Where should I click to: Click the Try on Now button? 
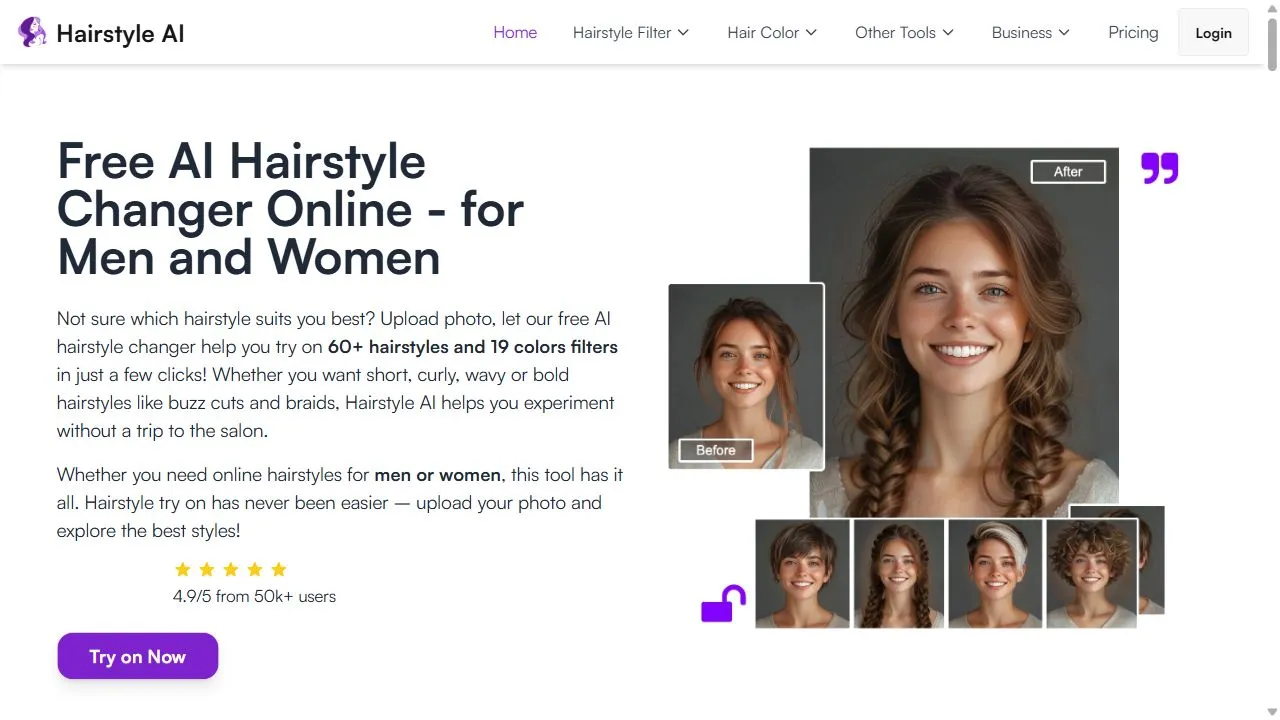138,656
